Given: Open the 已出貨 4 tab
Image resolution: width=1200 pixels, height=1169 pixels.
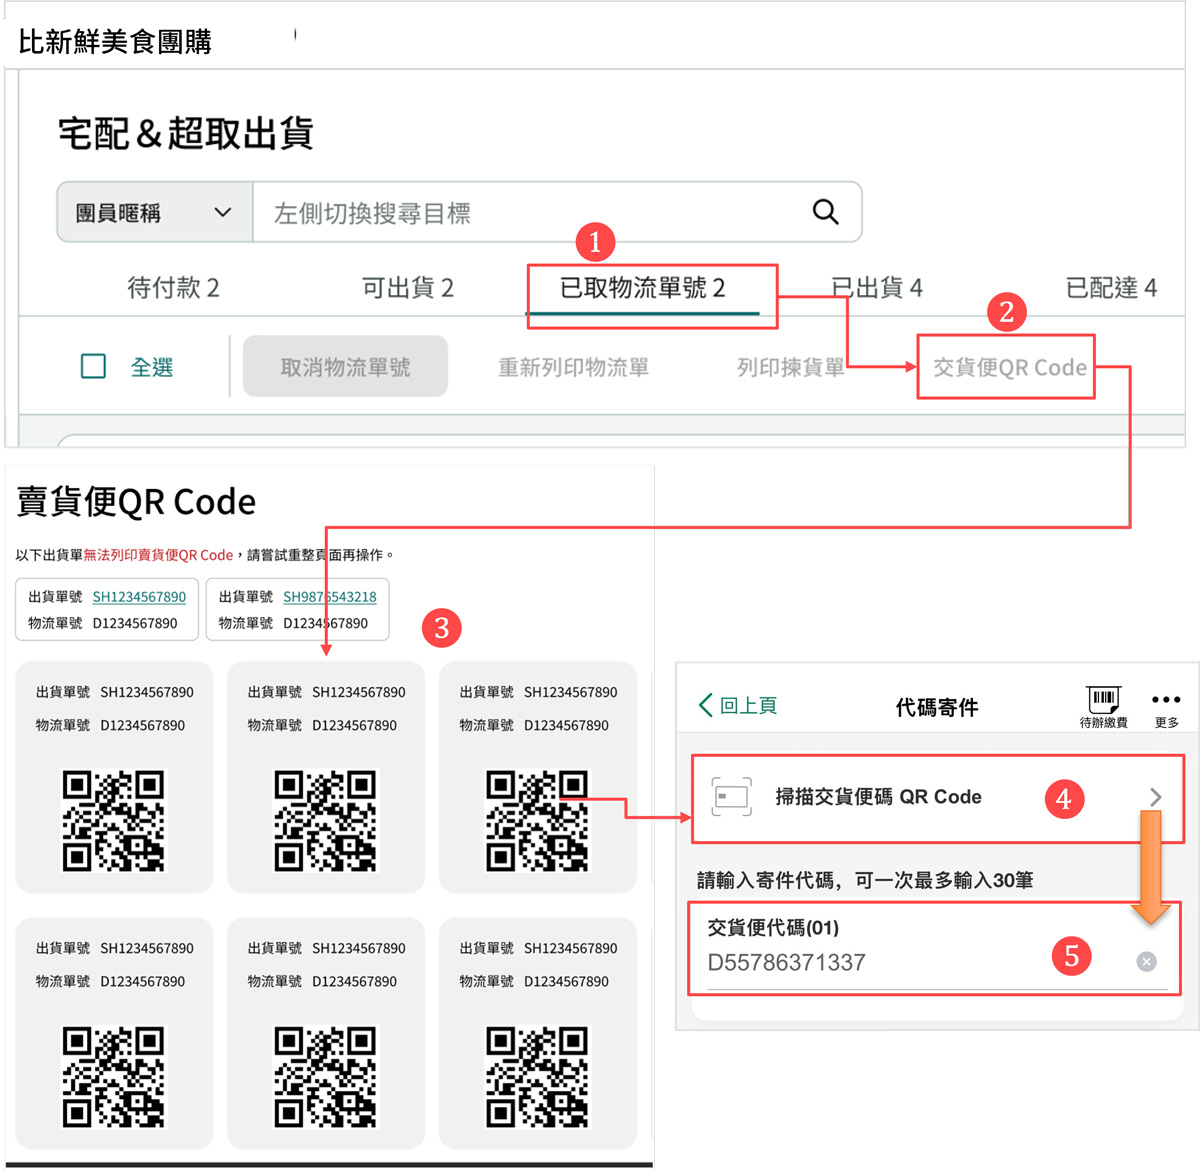Looking at the screenshot, I should point(877,288).
